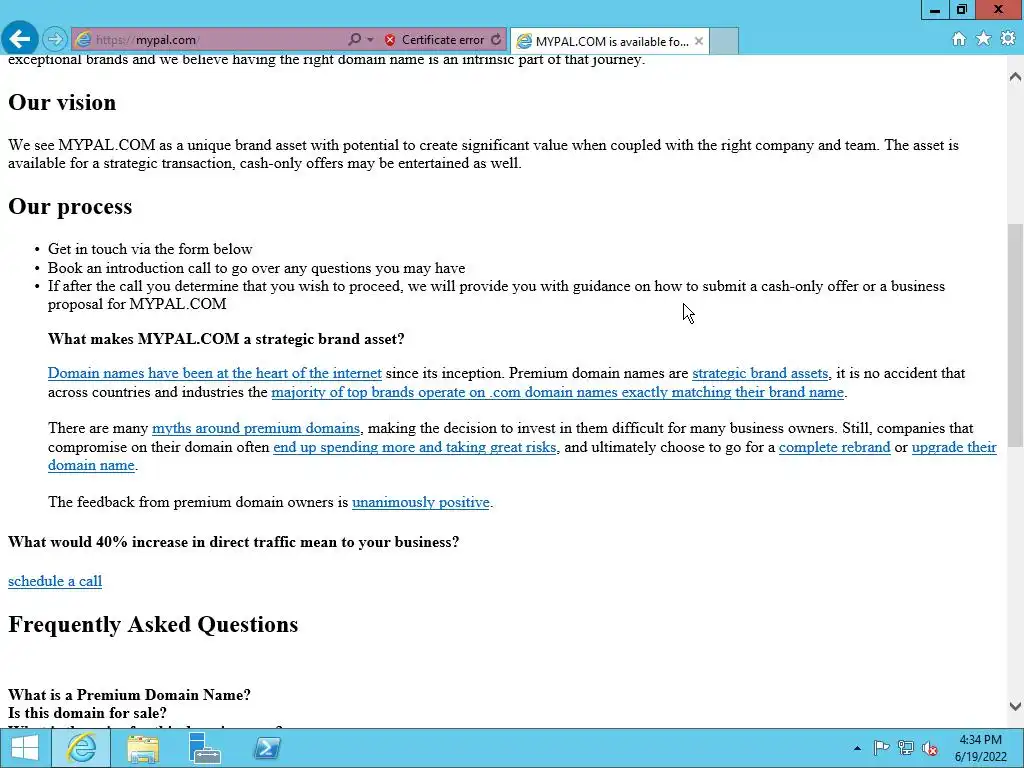Open Action Center flag icon

[x=881, y=748]
